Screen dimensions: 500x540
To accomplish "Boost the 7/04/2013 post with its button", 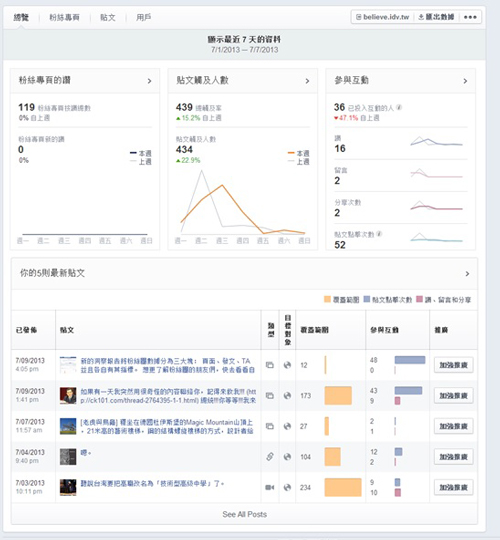I will click(454, 457).
